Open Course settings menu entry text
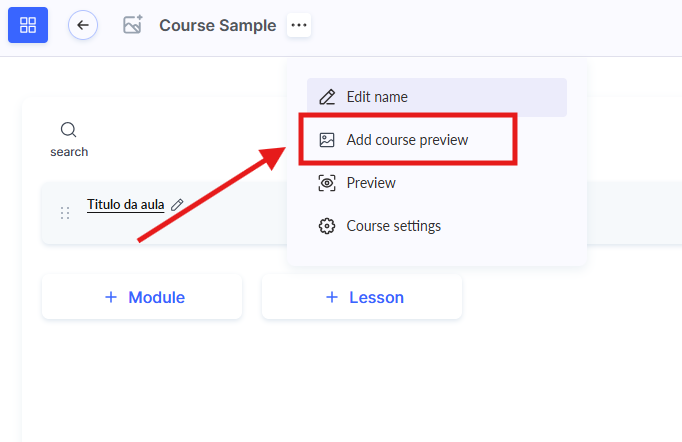 point(393,226)
